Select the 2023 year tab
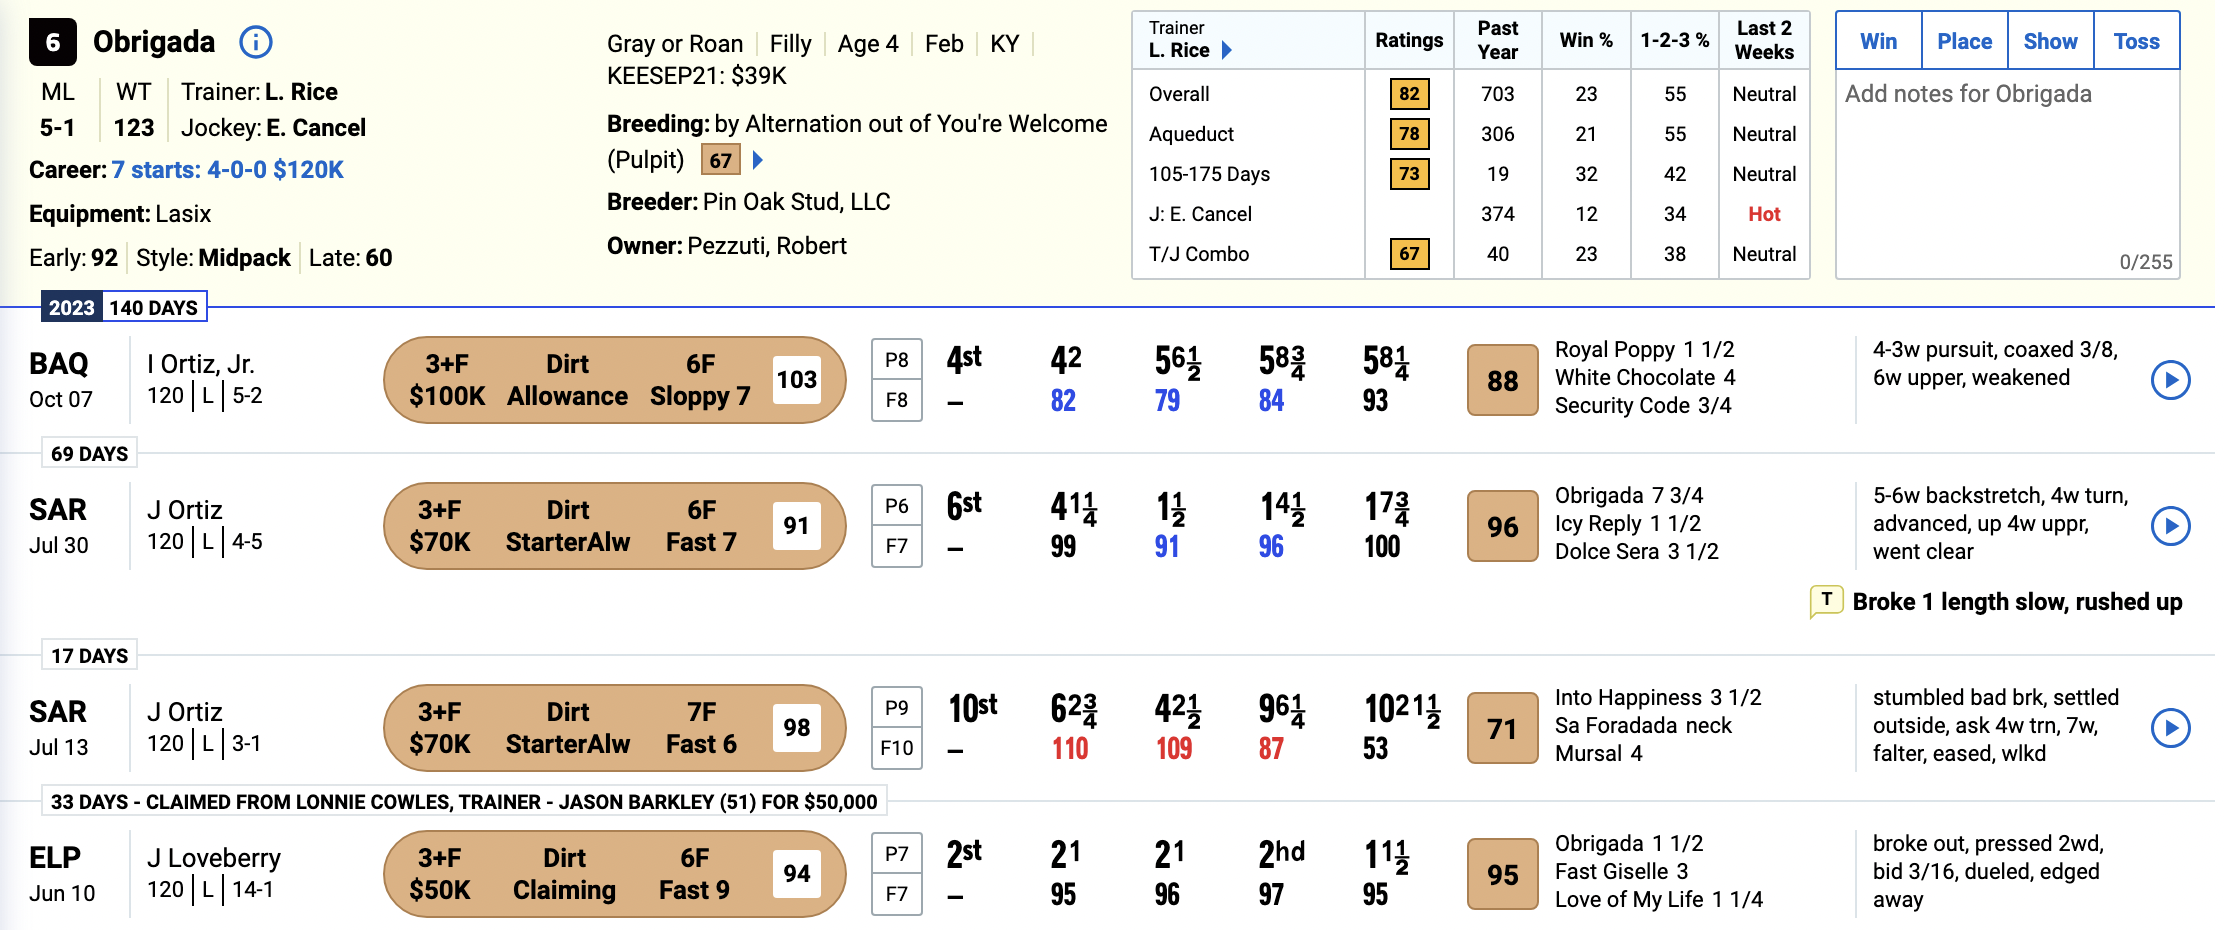Image resolution: width=2224 pixels, height=930 pixels. coord(72,307)
